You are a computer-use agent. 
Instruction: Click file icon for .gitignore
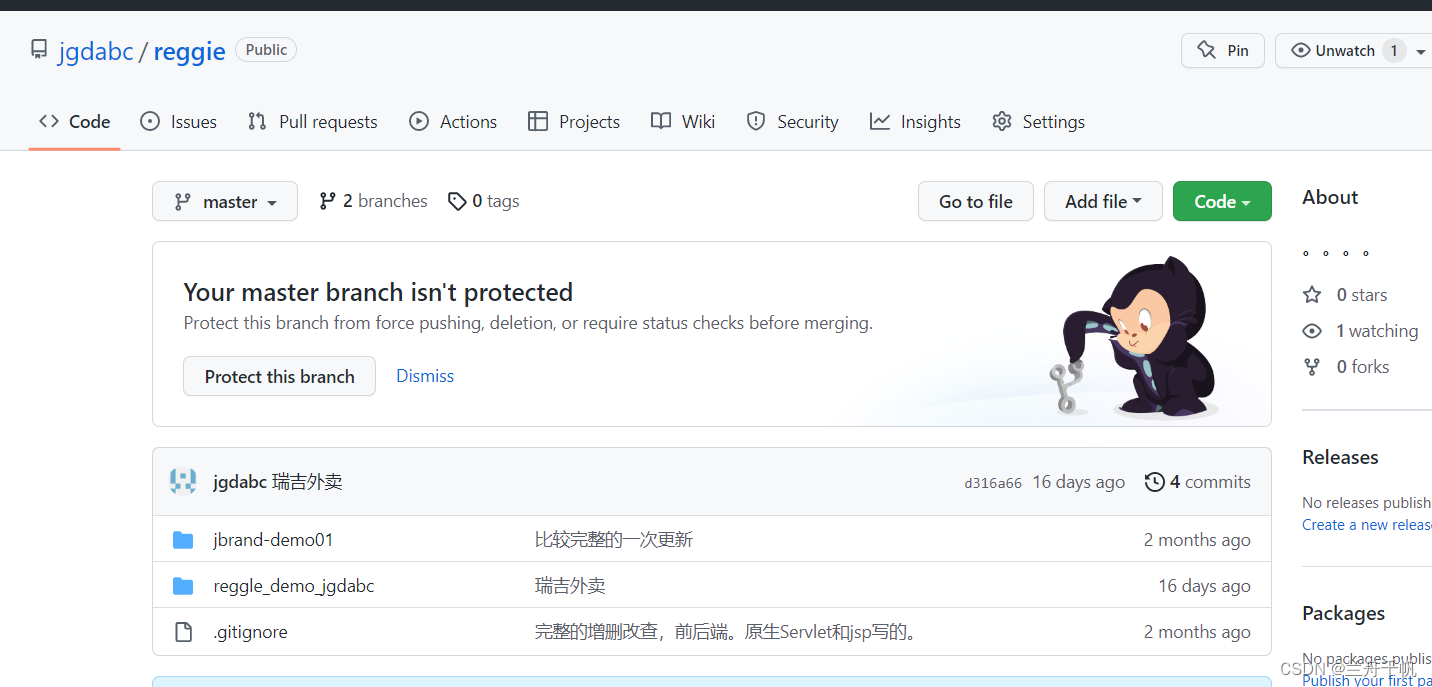(x=183, y=632)
